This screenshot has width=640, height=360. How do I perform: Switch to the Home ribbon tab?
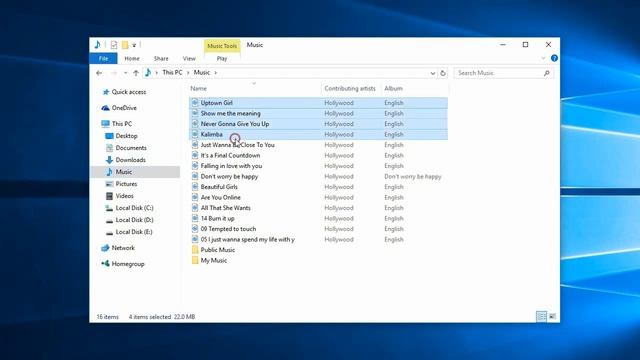[132, 58]
